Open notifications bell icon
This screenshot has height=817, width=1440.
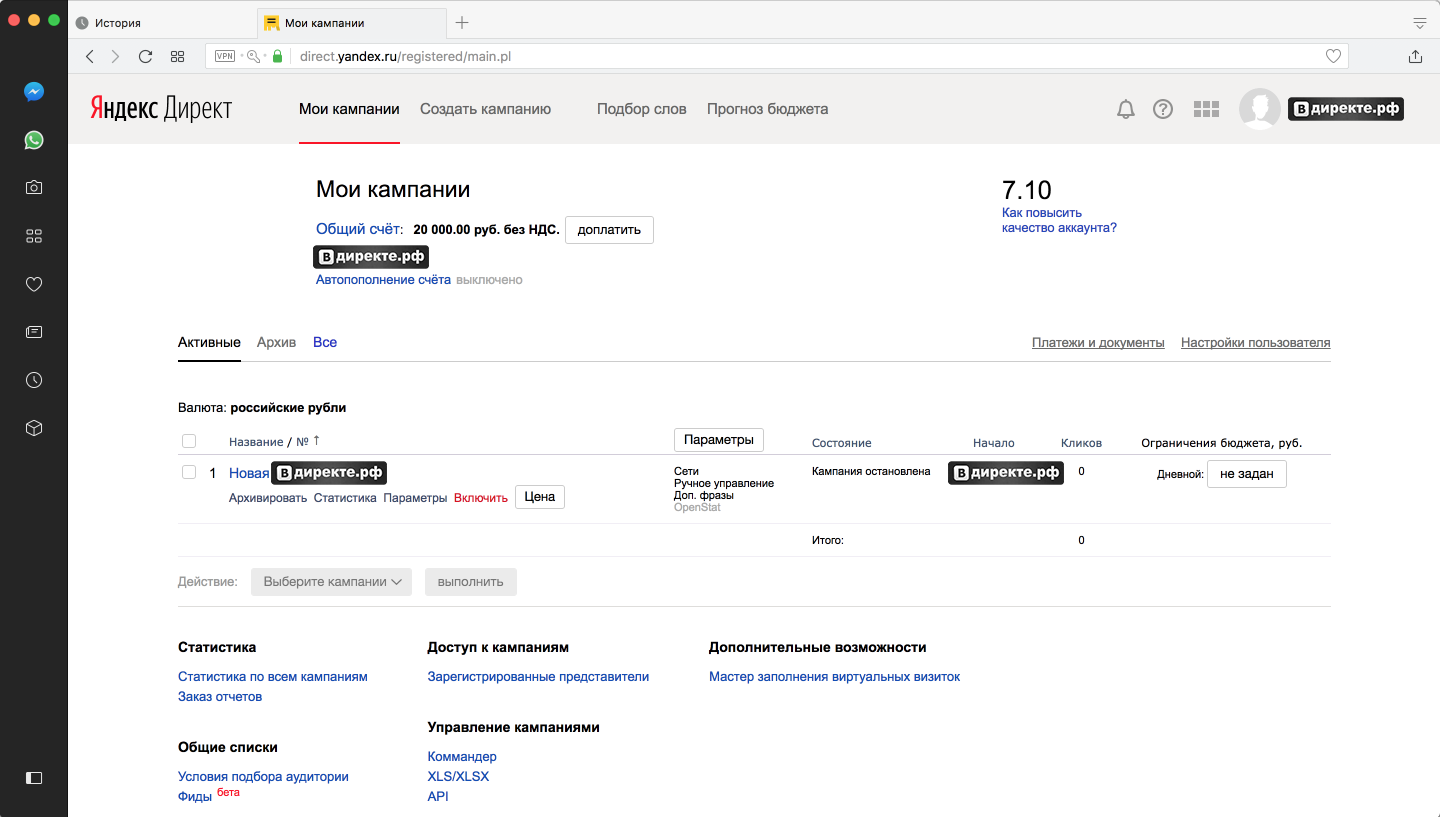point(1126,109)
